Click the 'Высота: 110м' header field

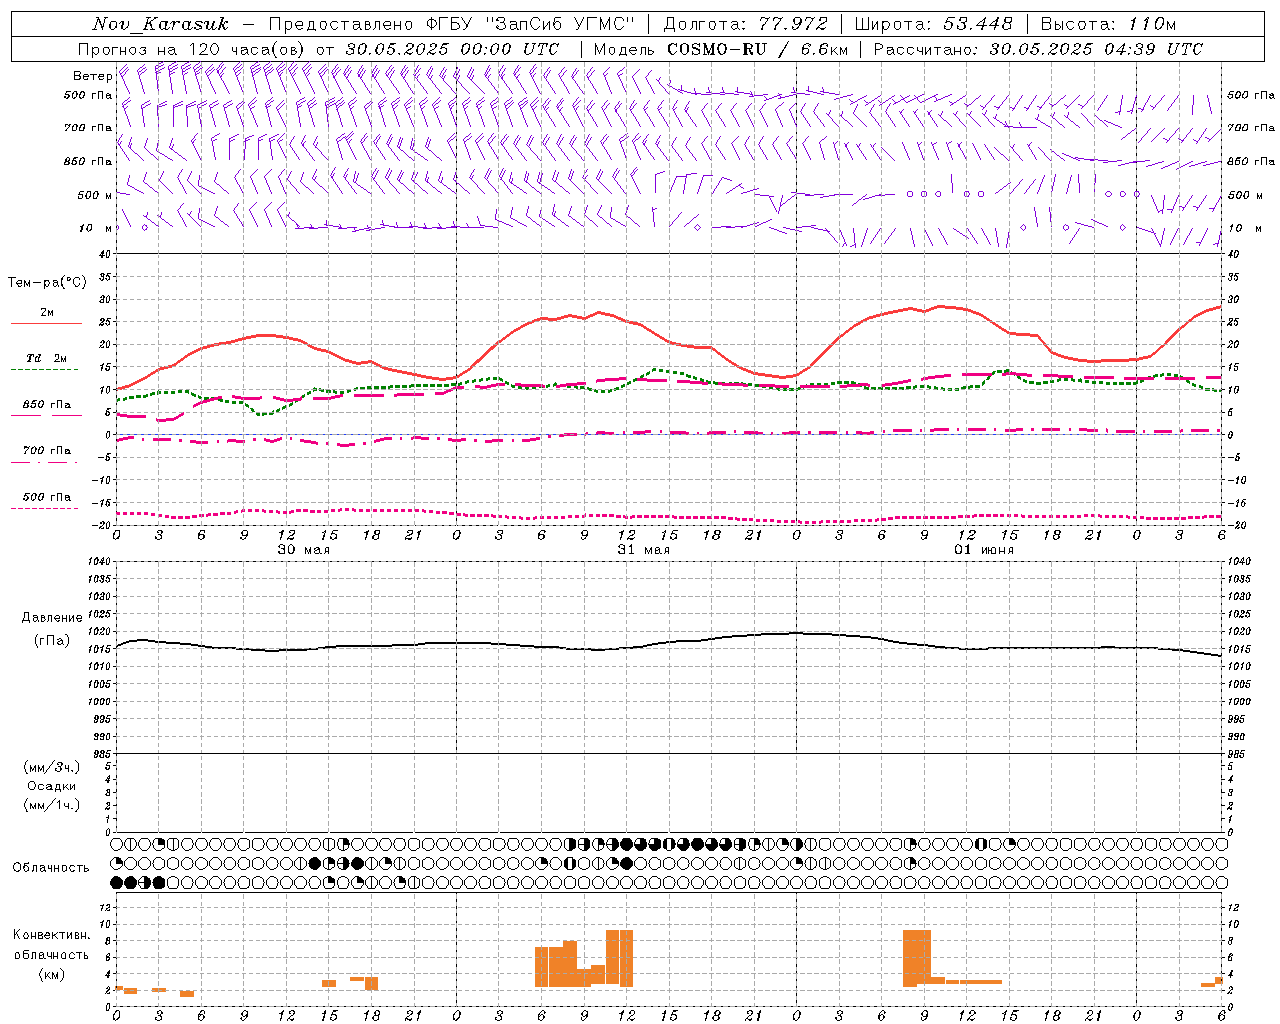tap(1108, 24)
